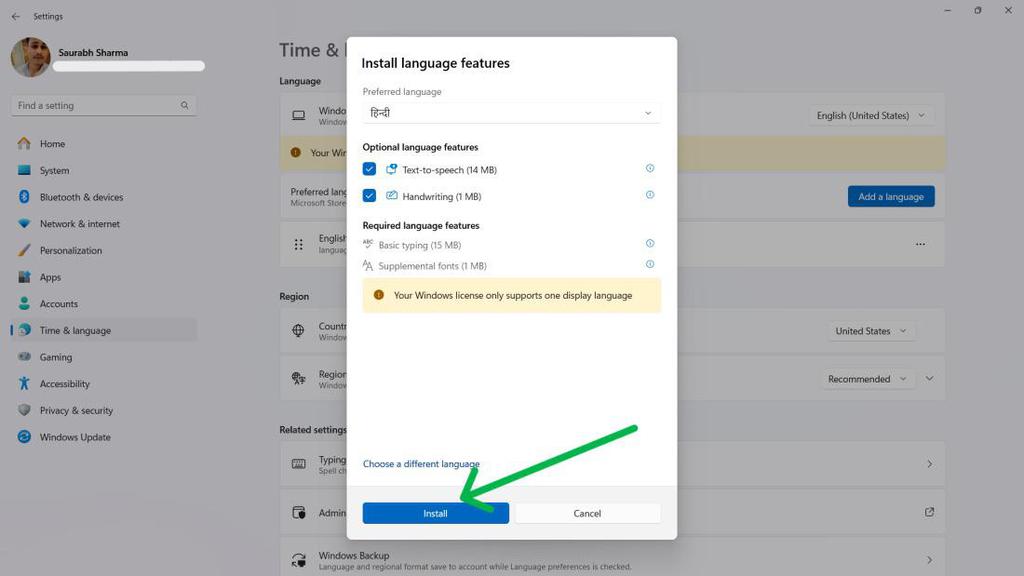Expand the Regional format section chevron

(929, 379)
